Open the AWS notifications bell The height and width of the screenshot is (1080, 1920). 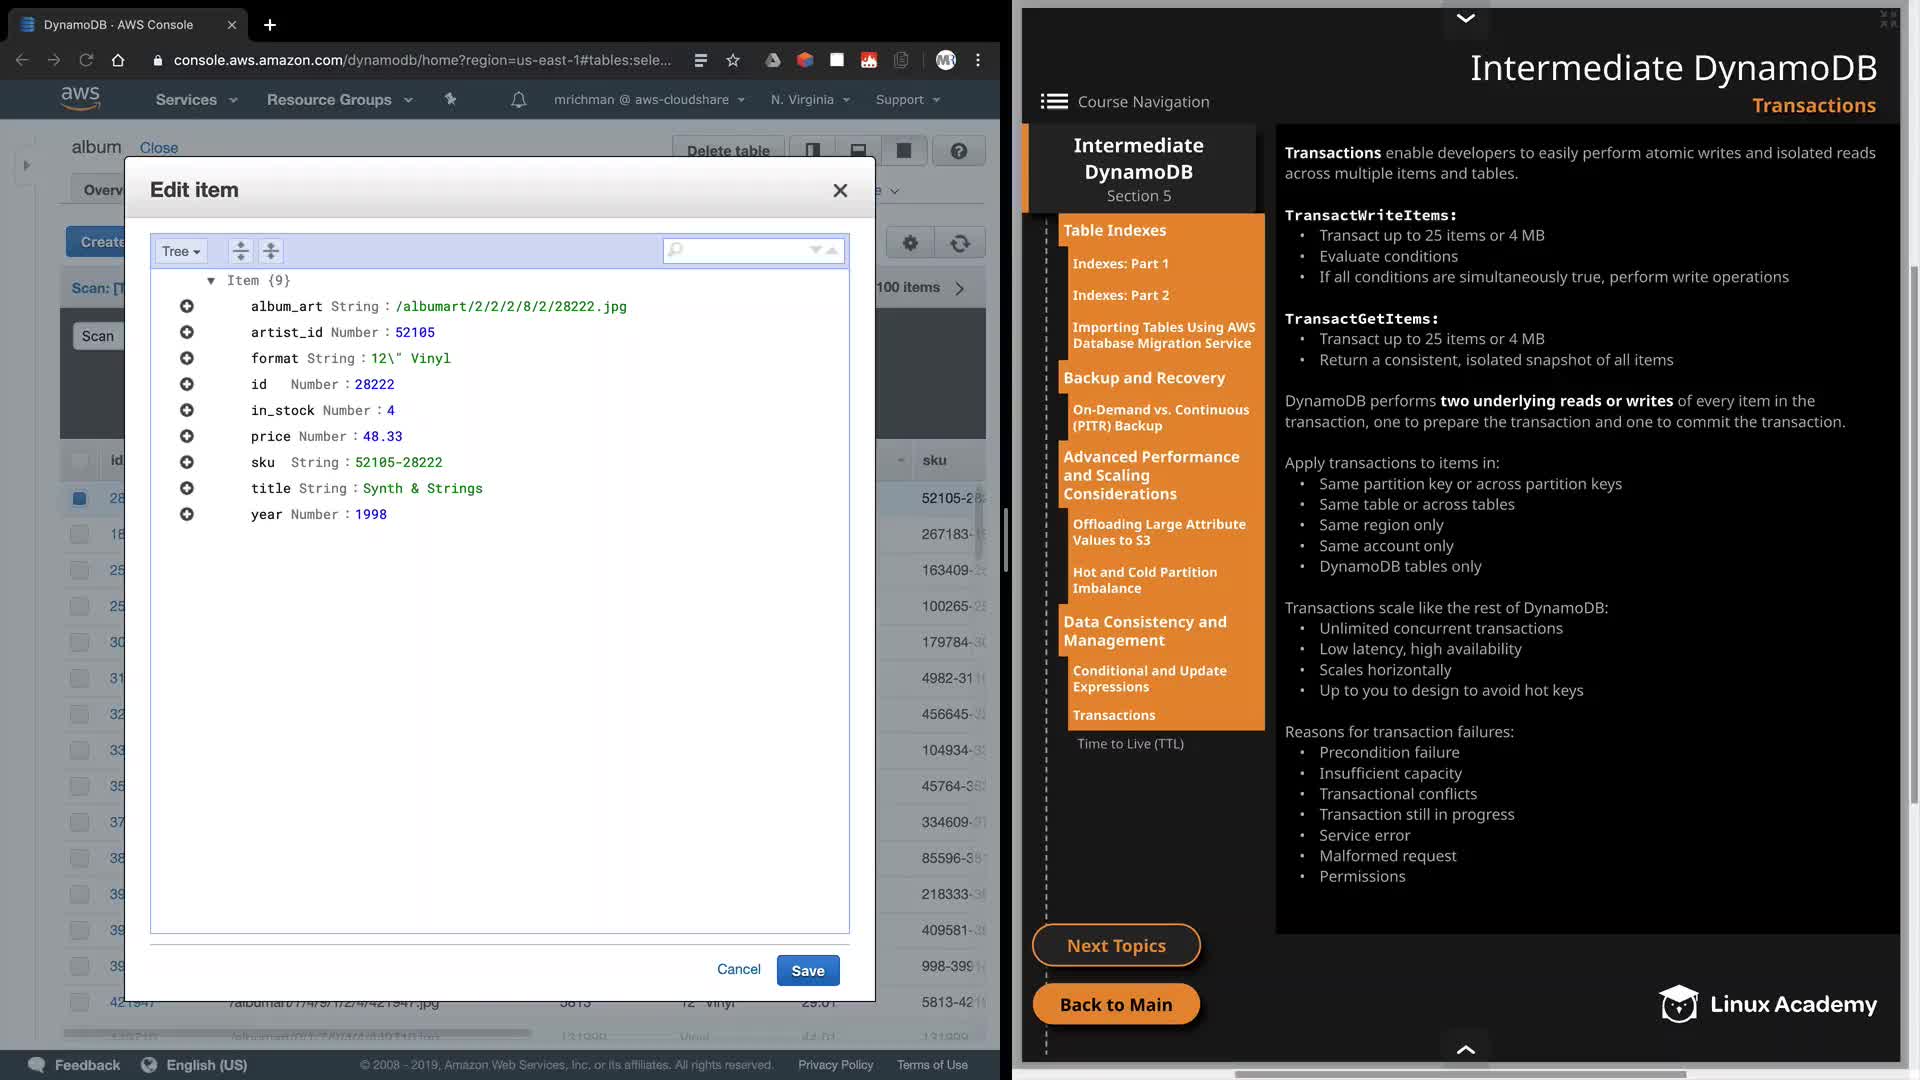pyautogui.click(x=518, y=100)
